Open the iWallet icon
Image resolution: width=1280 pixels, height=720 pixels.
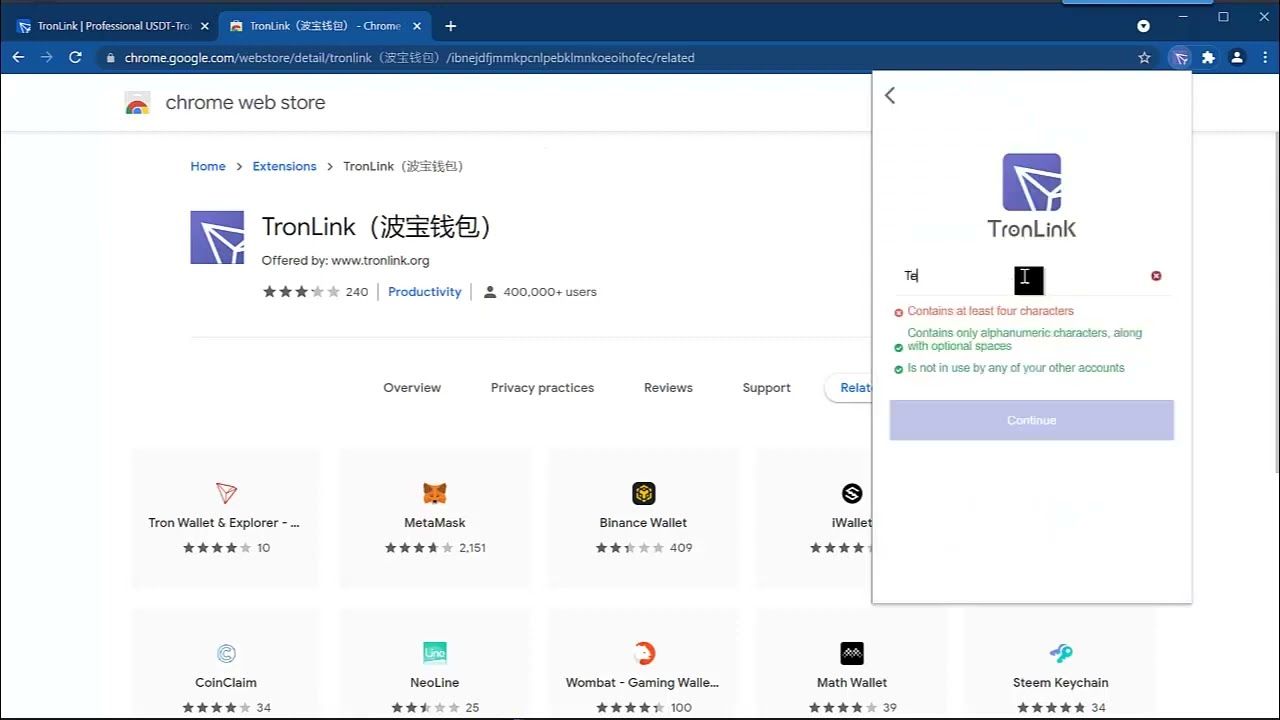[852, 492]
